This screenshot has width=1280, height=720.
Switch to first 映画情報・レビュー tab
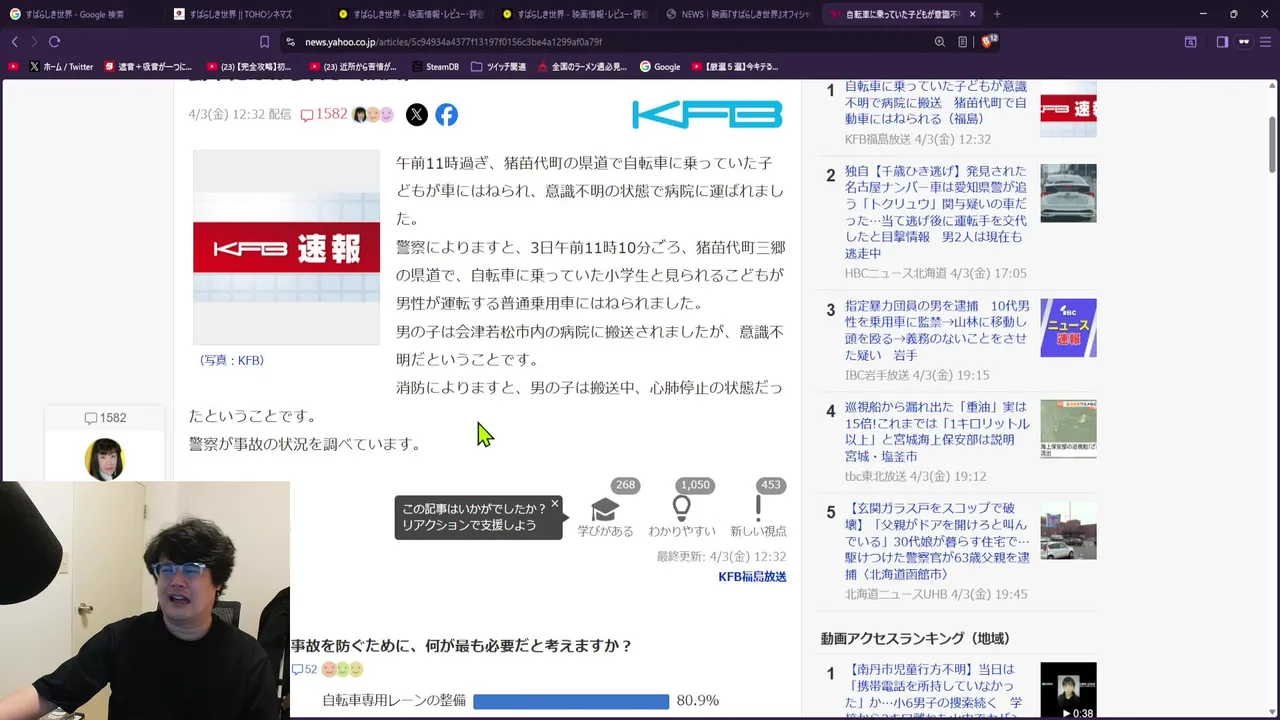pos(410,14)
